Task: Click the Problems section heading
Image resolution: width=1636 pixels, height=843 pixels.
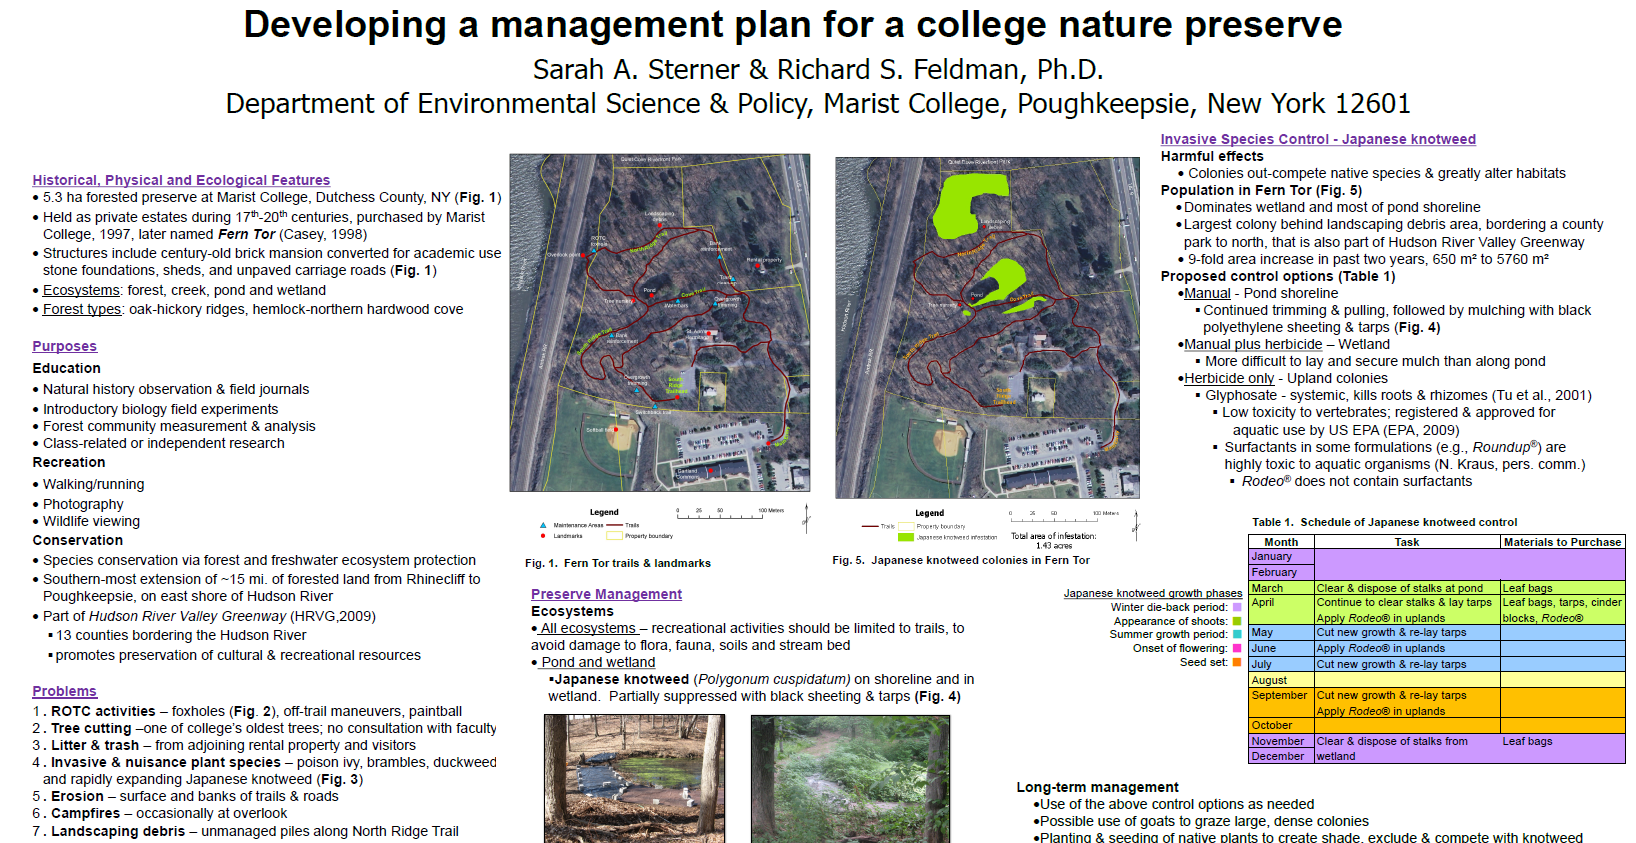Action: (x=64, y=691)
